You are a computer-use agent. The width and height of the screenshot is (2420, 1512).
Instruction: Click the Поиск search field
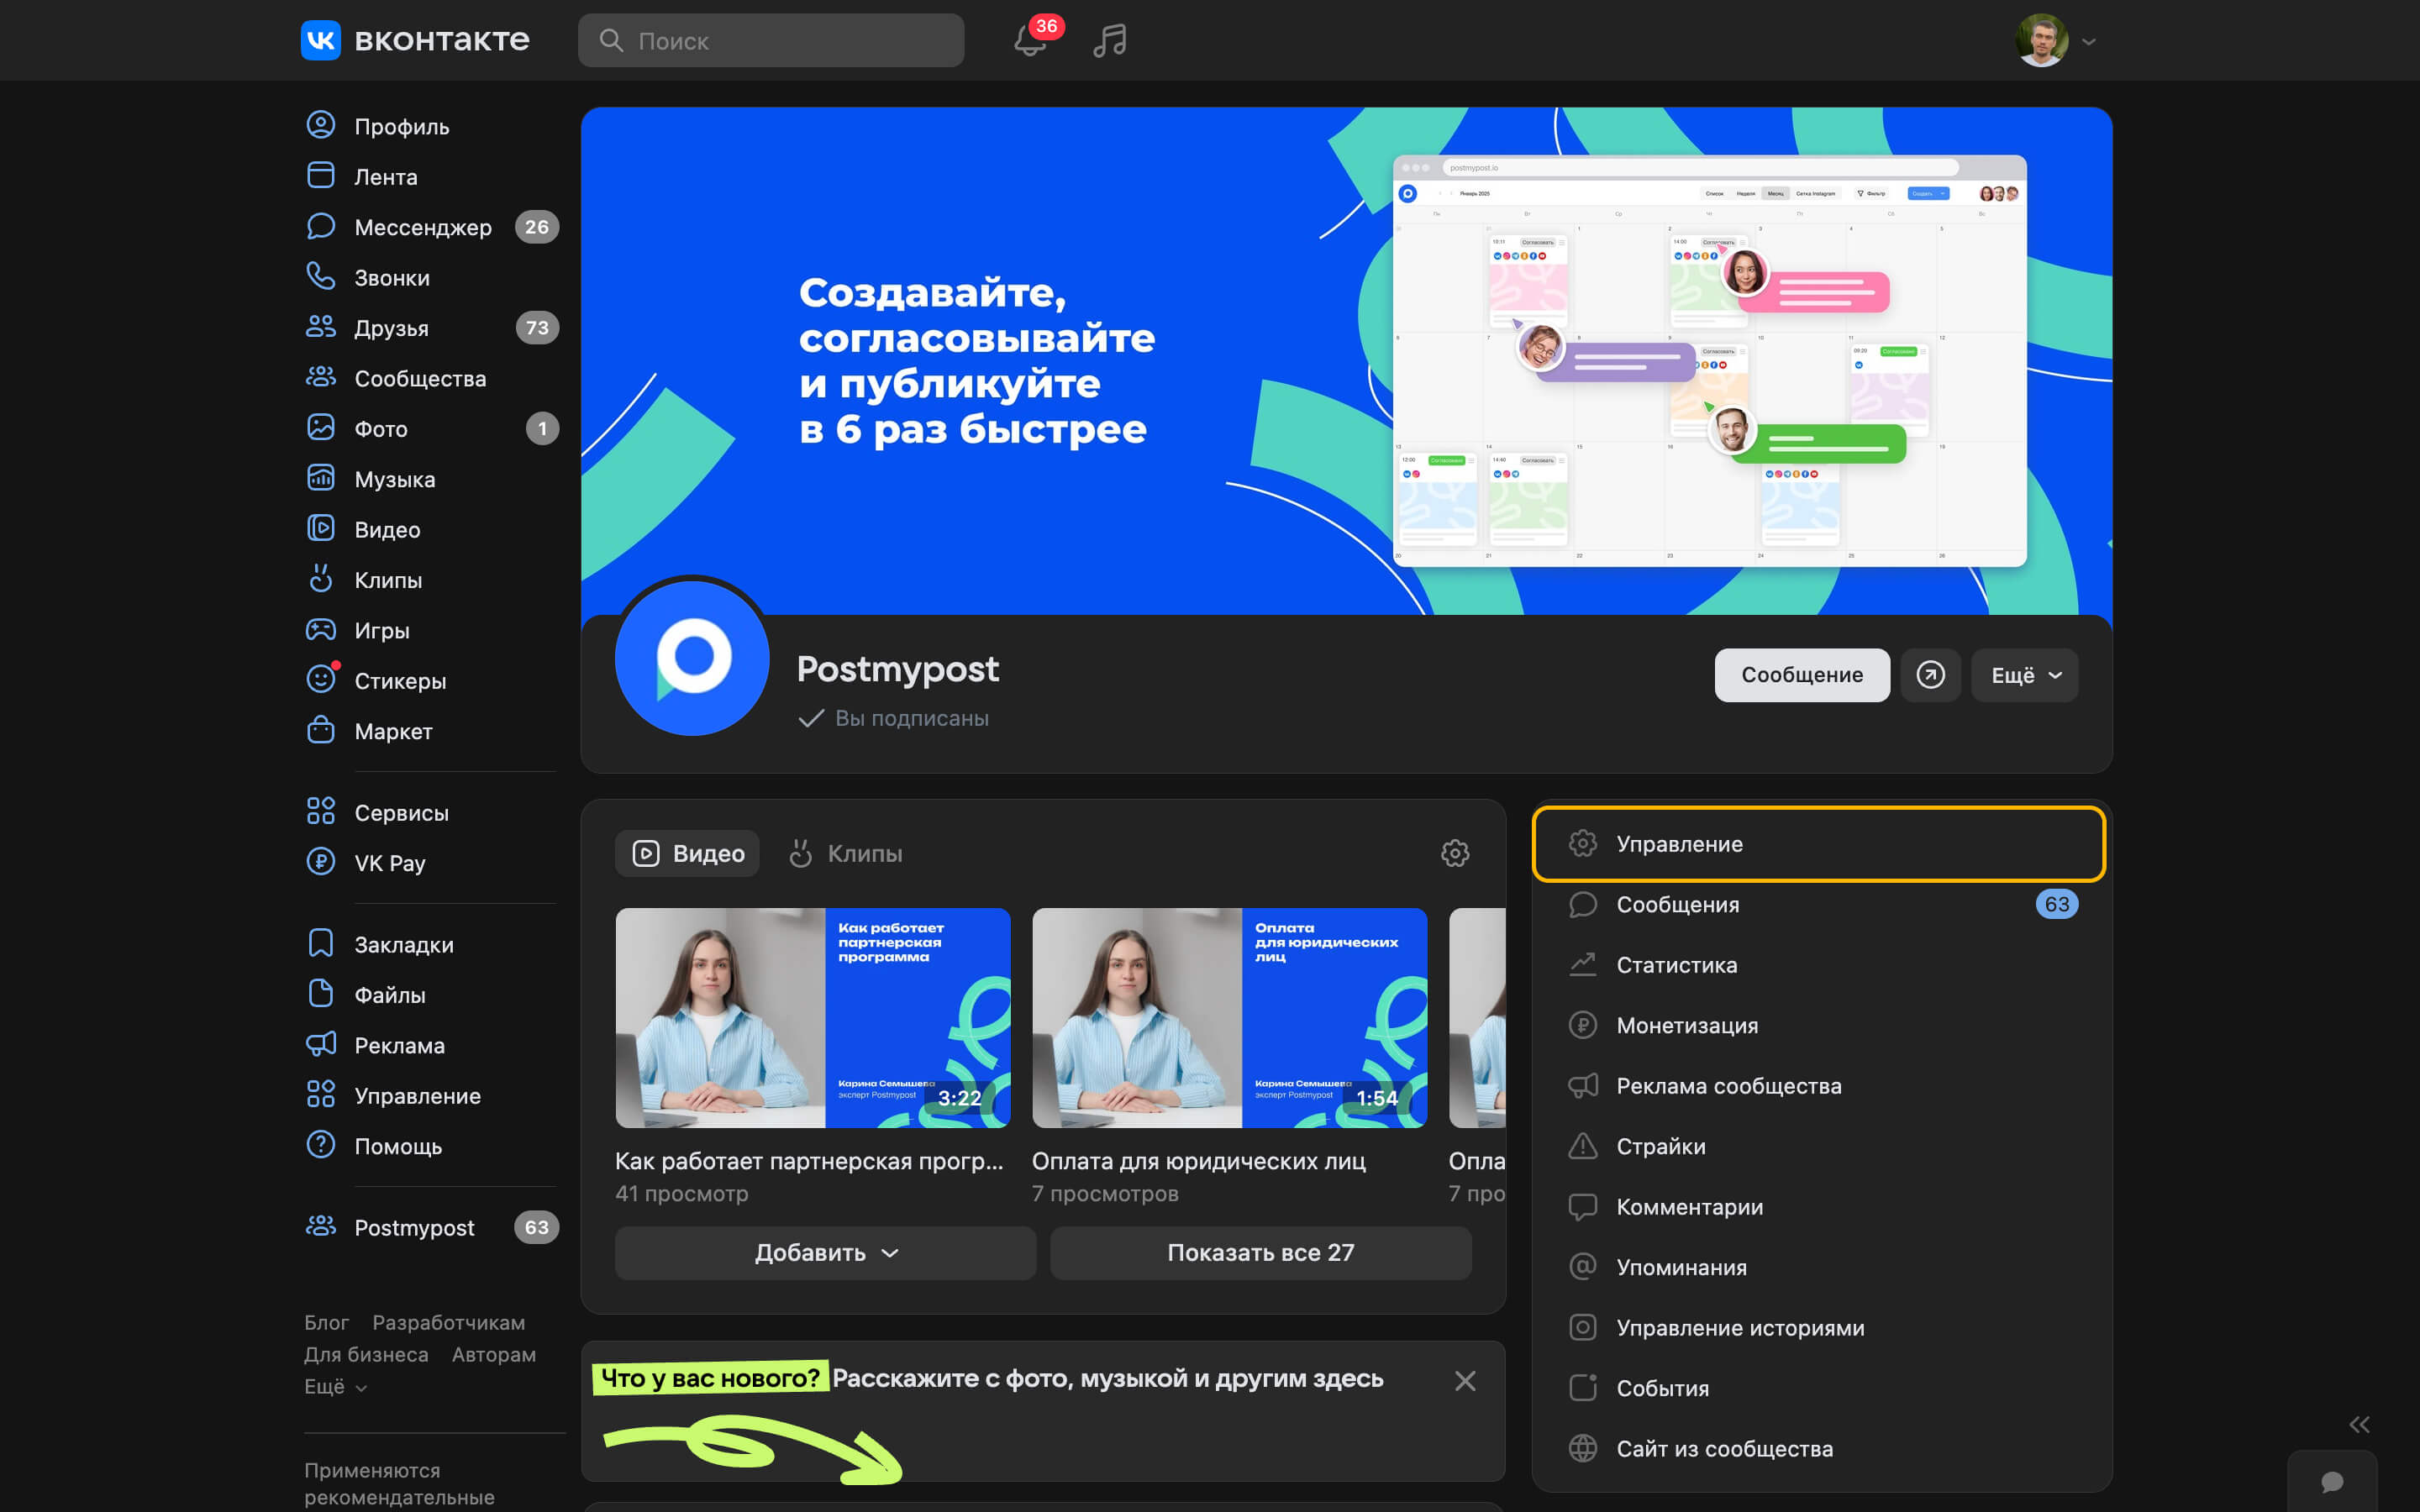point(771,40)
